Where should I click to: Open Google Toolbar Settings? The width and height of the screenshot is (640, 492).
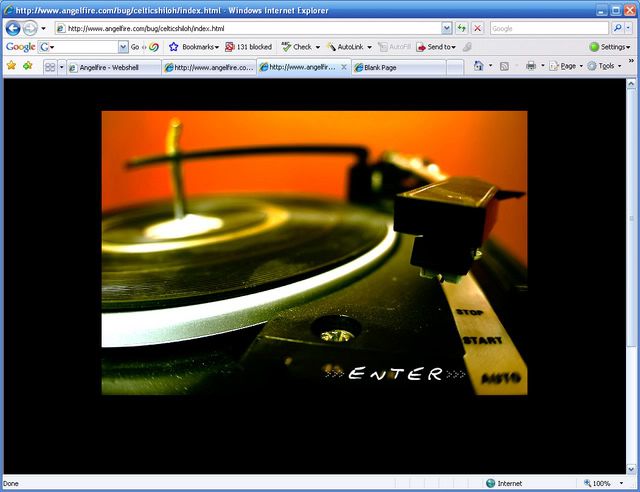[610, 47]
